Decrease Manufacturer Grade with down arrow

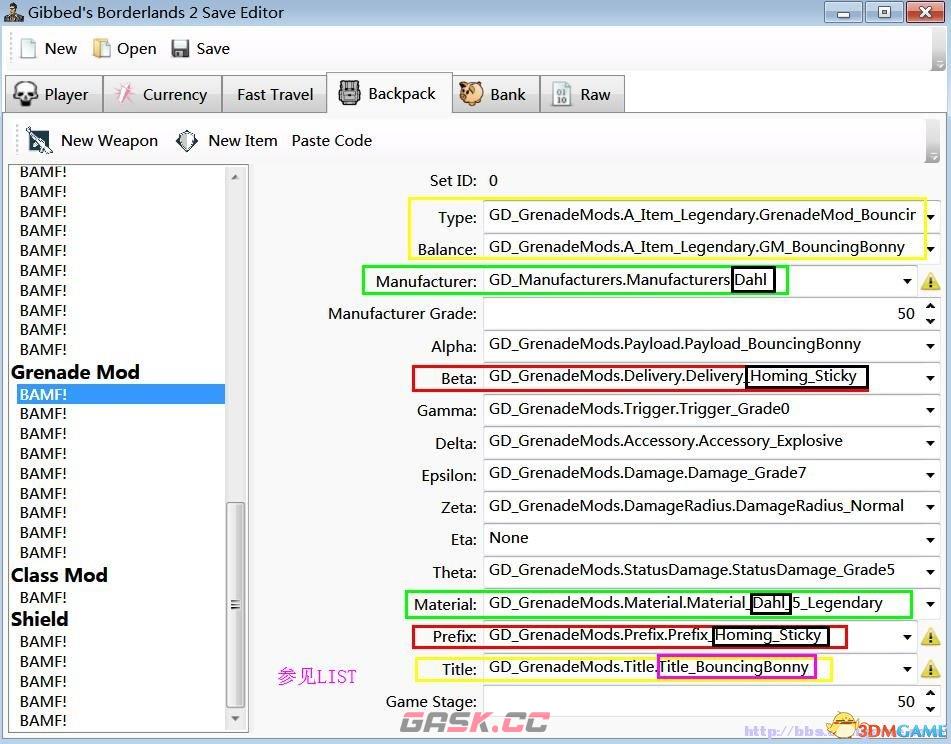pos(930,321)
